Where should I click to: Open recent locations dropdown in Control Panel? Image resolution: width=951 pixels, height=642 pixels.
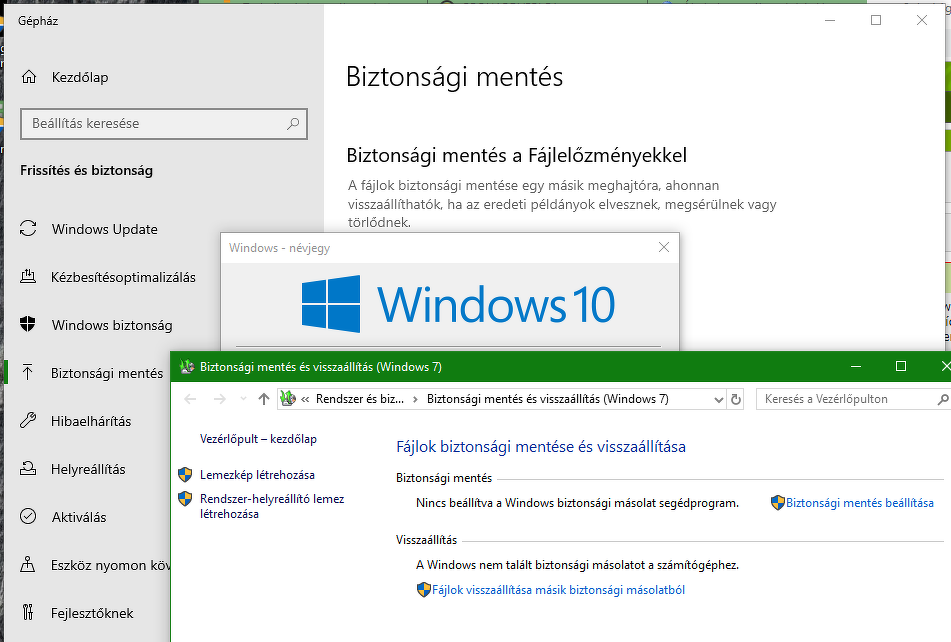[243, 399]
